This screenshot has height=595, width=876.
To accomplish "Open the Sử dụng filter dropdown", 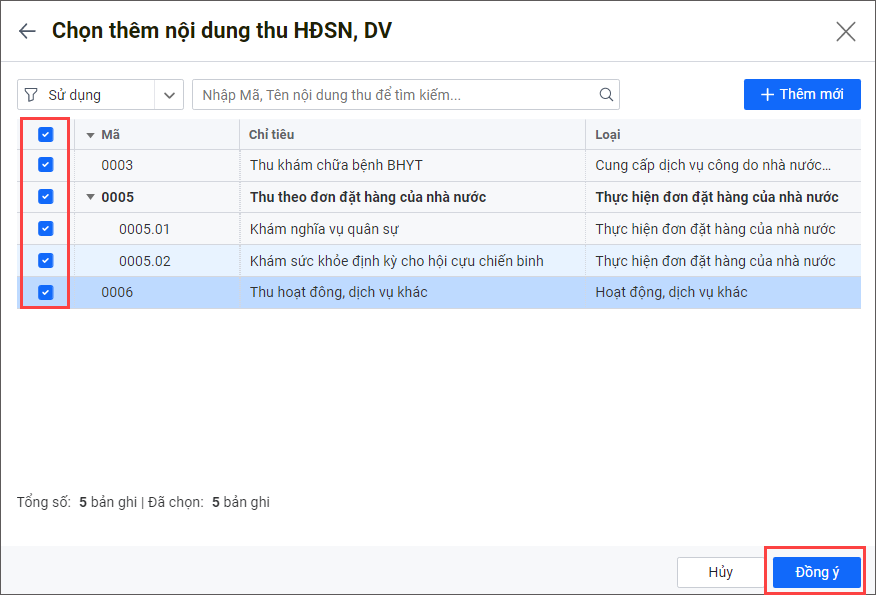I will point(169,95).
